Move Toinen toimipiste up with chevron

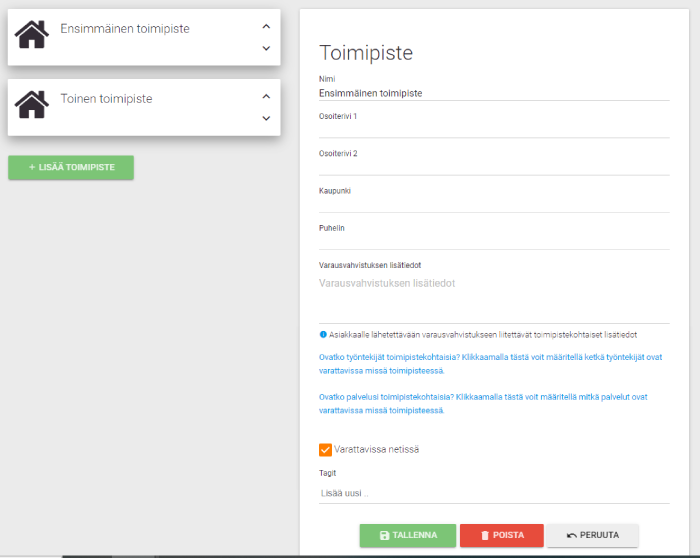266,96
